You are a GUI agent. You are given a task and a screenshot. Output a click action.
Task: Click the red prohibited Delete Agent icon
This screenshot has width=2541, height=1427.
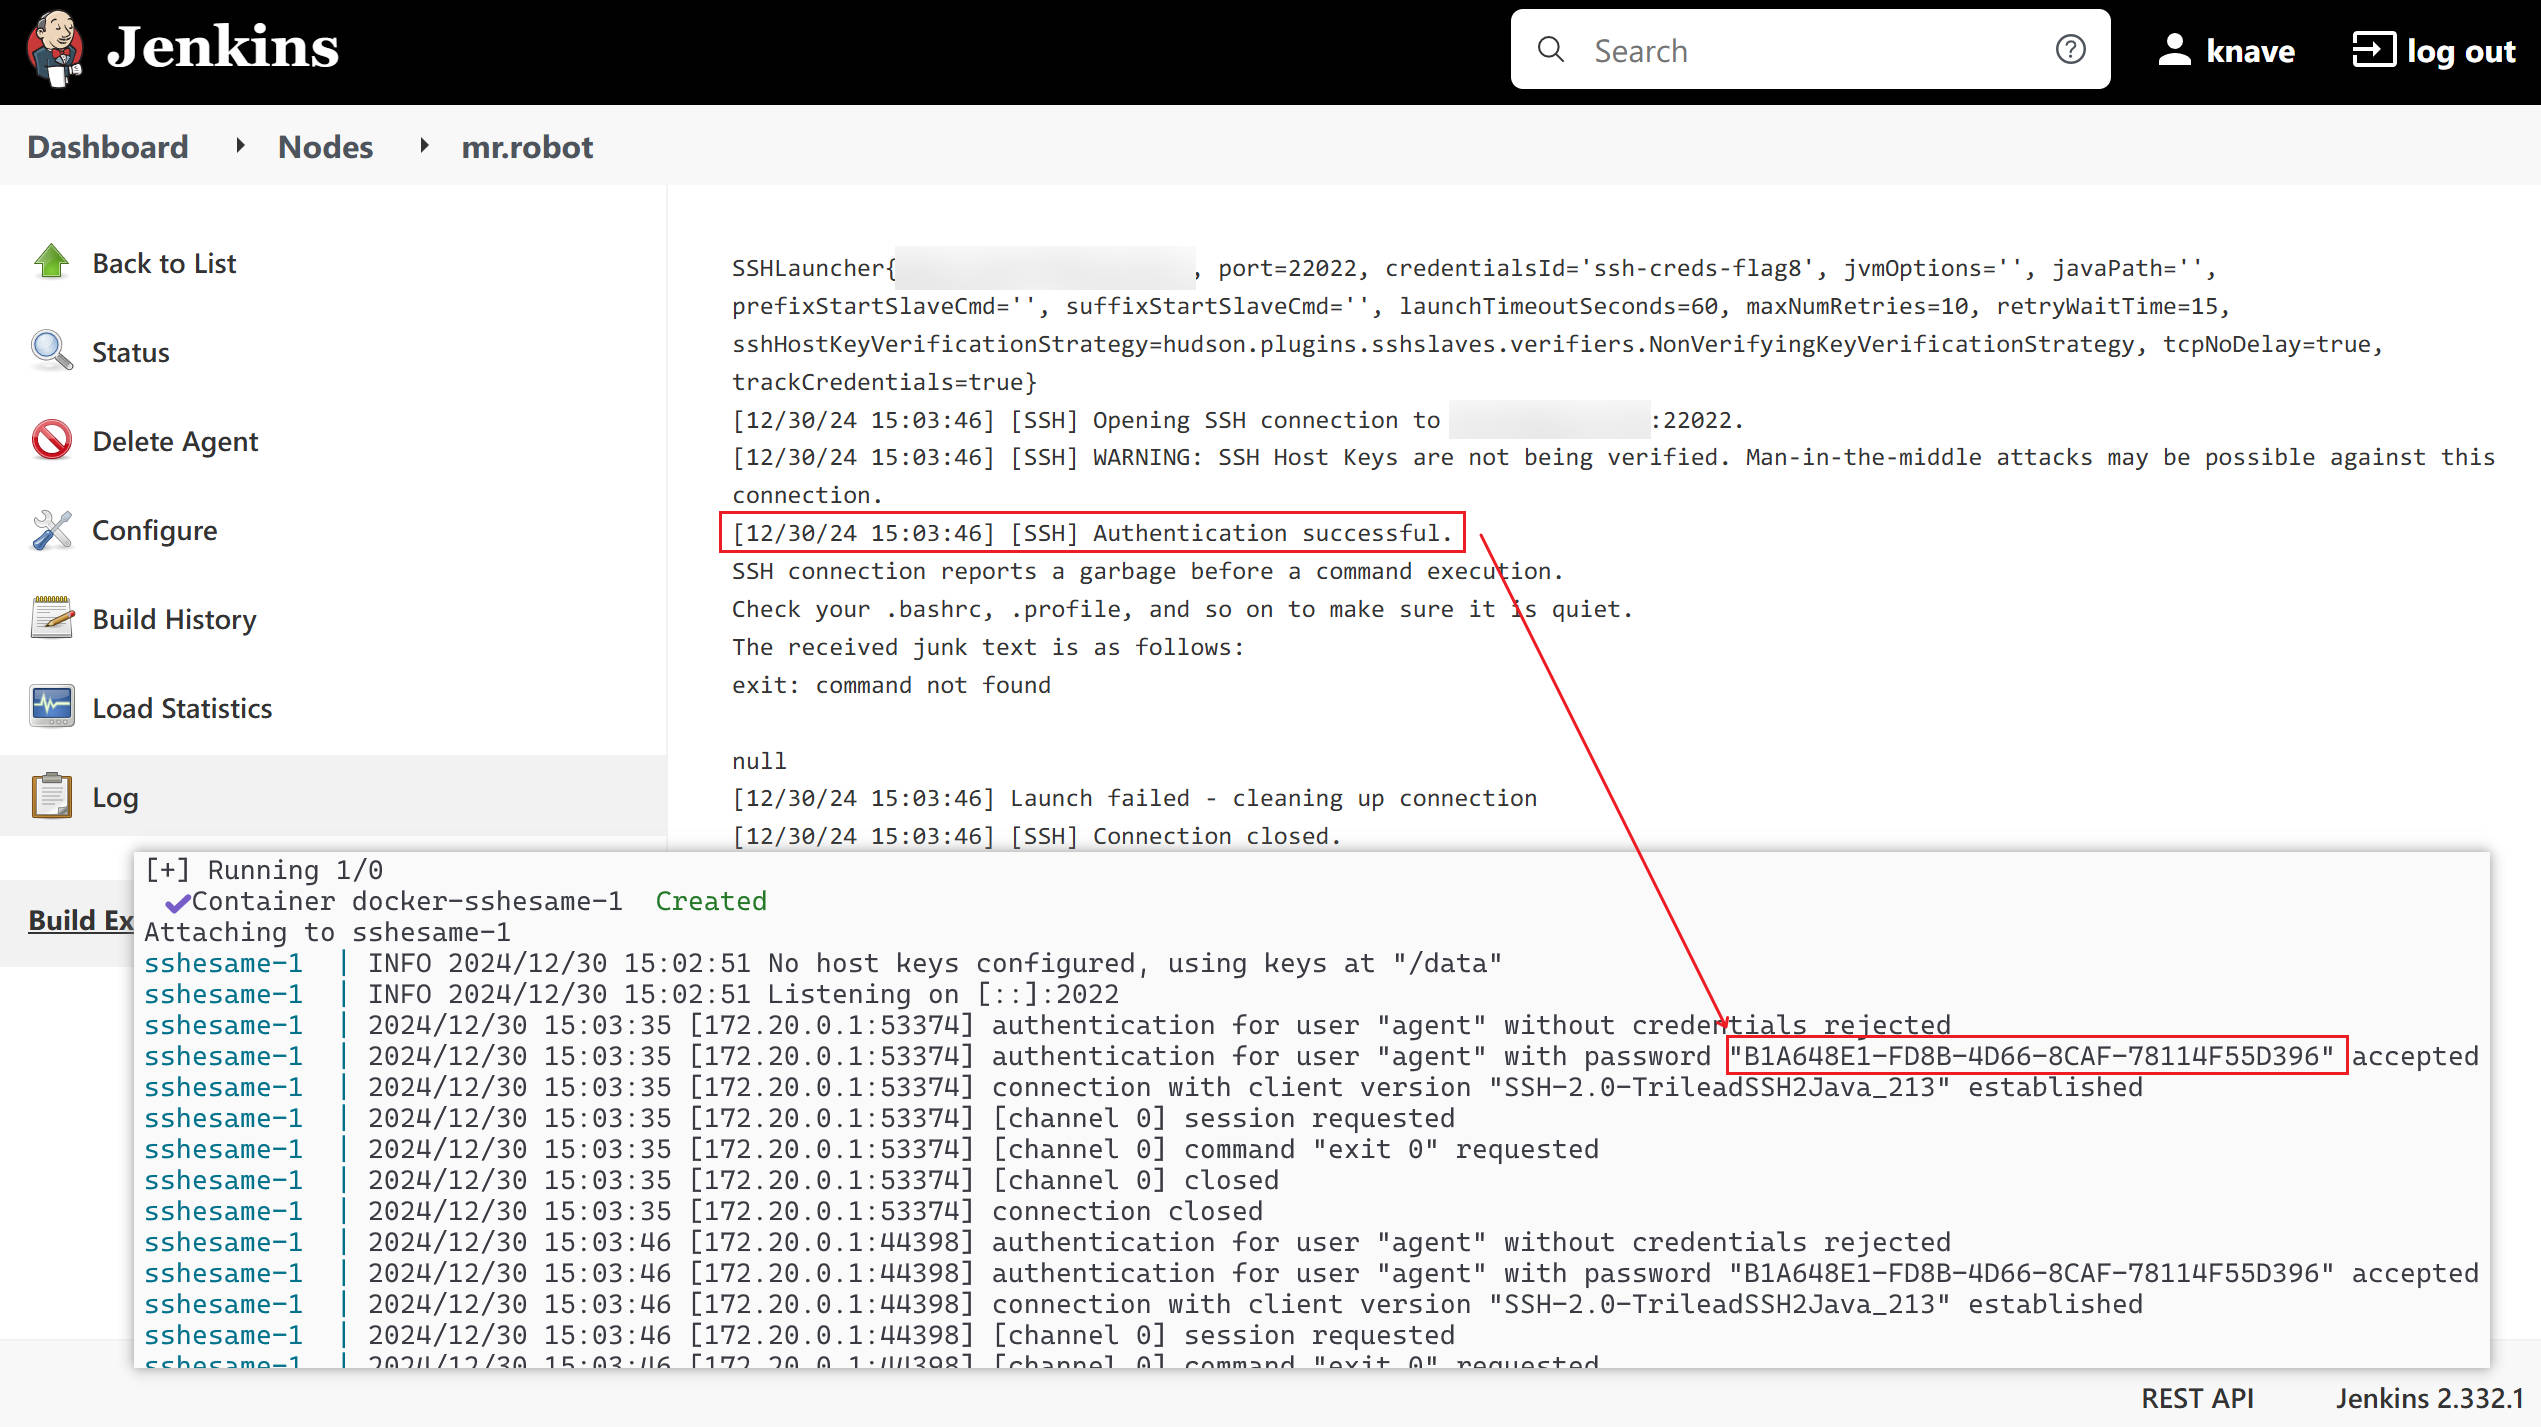tap(52, 440)
